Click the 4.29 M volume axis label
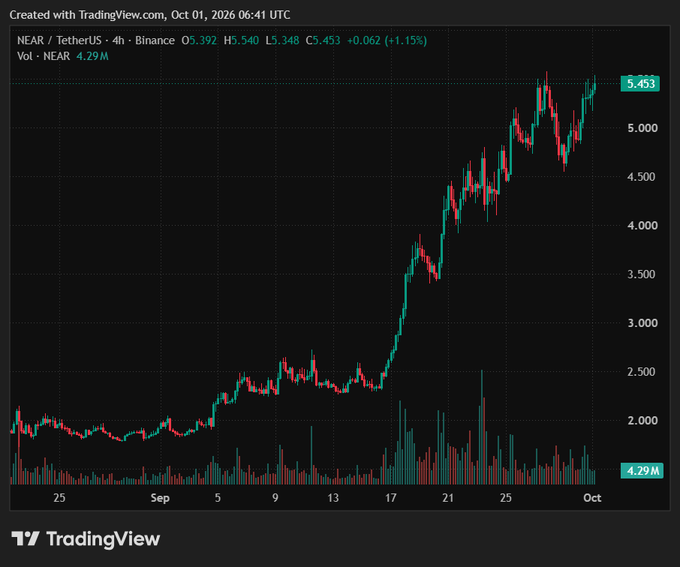 pos(642,470)
